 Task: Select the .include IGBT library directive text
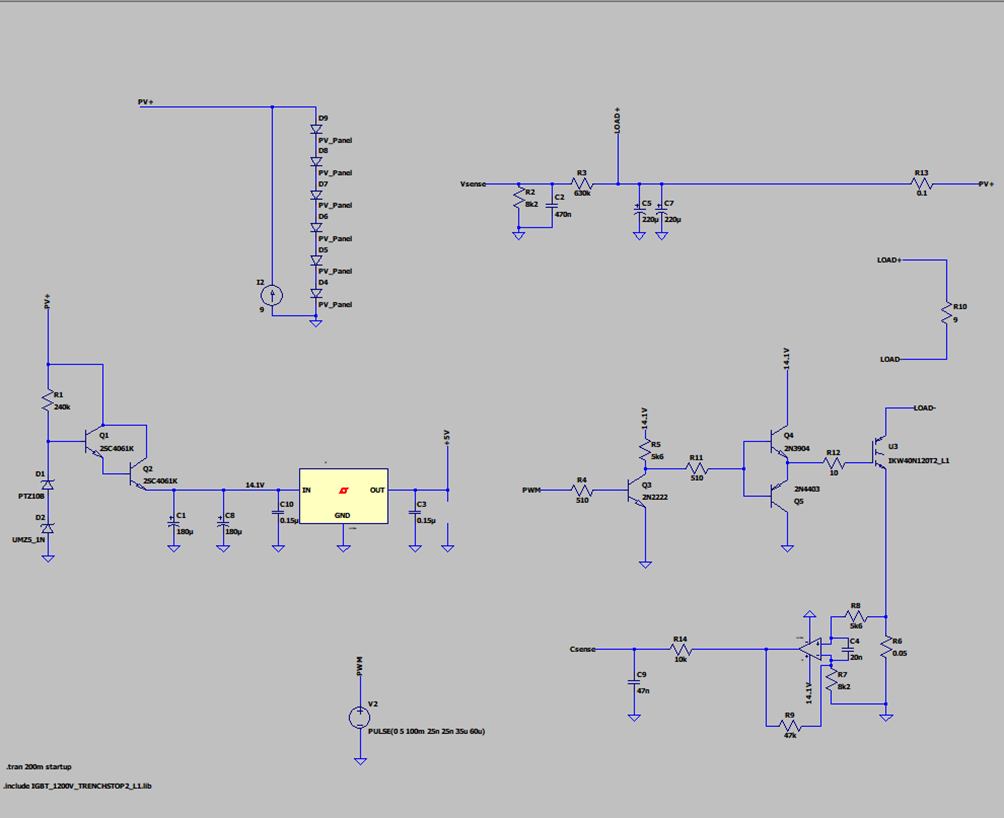click(77, 786)
